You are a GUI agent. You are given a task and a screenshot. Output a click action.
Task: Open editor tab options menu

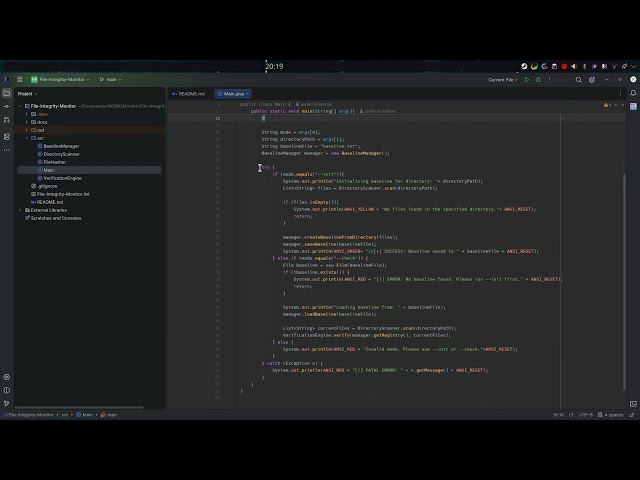(x=620, y=94)
